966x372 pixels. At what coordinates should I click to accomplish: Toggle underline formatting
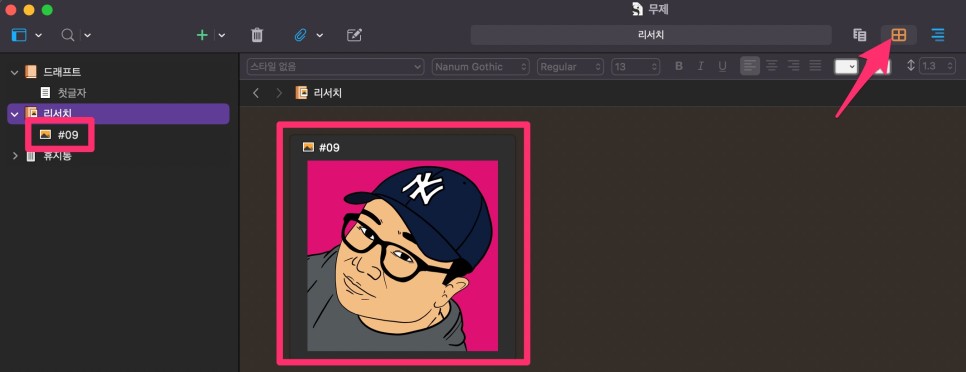point(723,66)
